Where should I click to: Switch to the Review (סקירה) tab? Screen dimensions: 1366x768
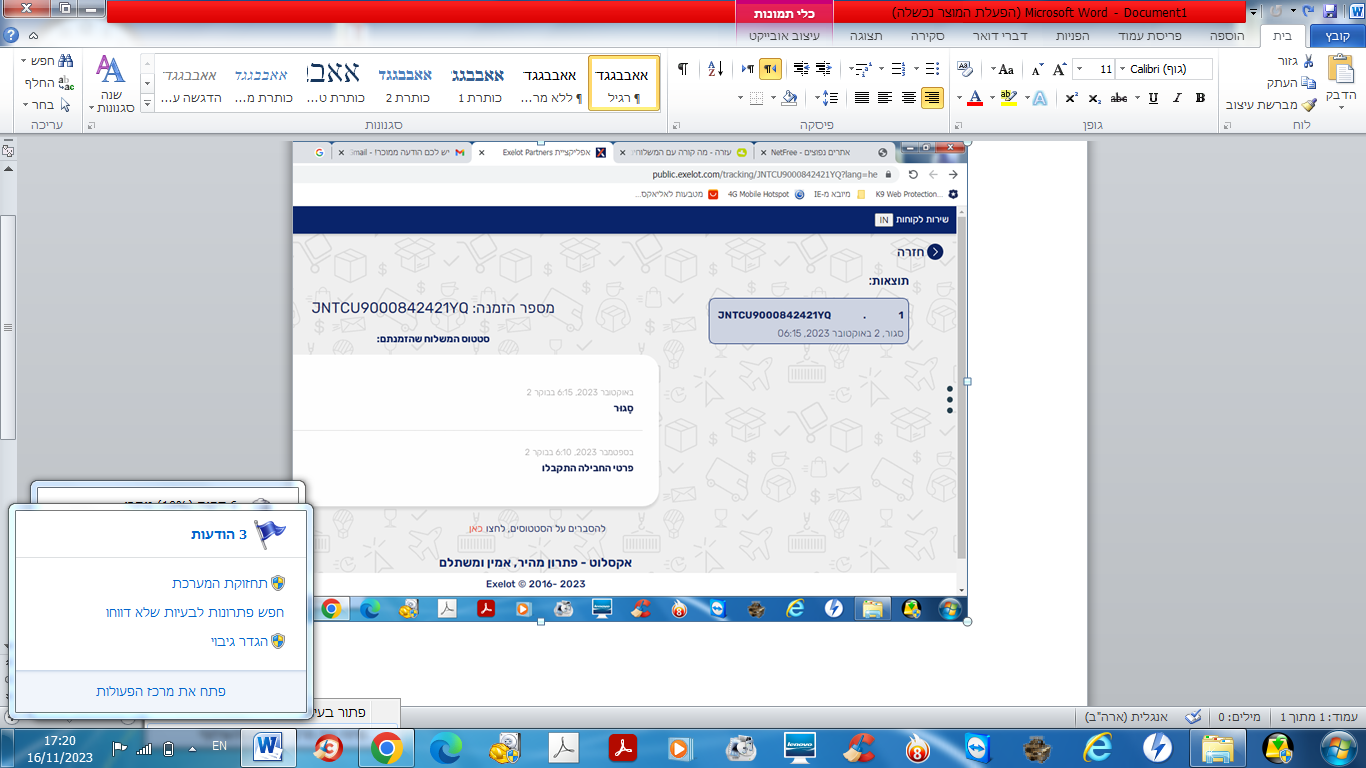926,35
